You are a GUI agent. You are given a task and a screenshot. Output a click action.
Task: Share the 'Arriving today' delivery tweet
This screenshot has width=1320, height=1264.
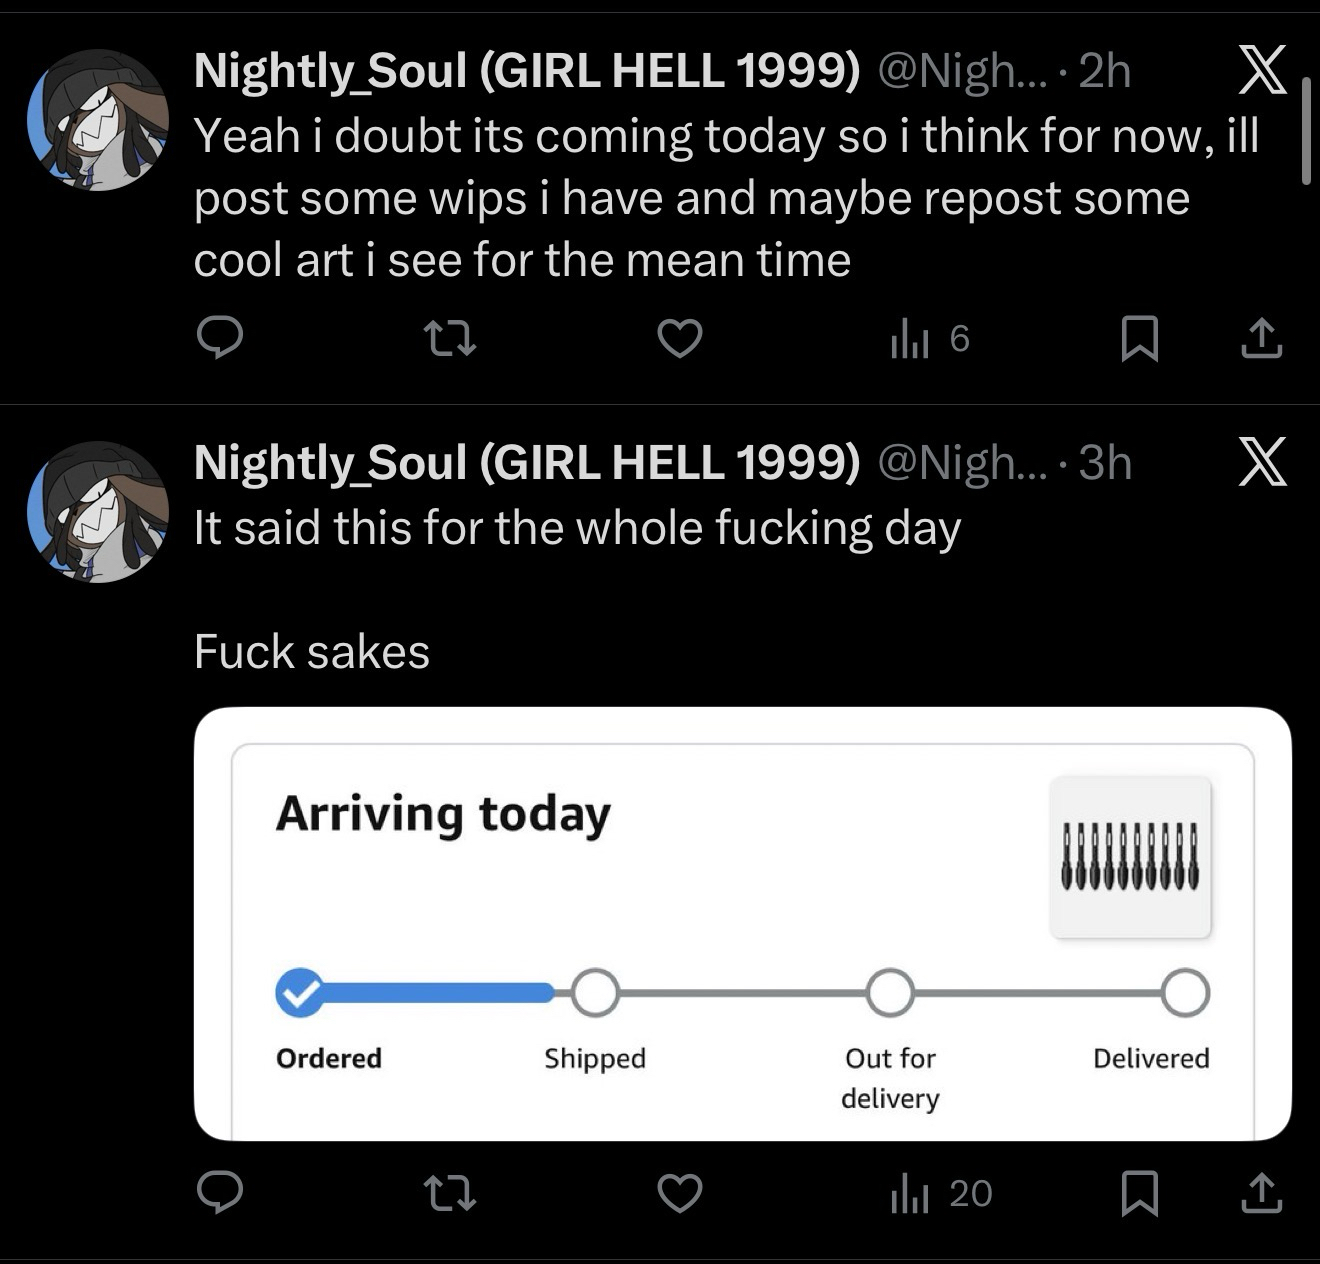click(1261, 1193)
